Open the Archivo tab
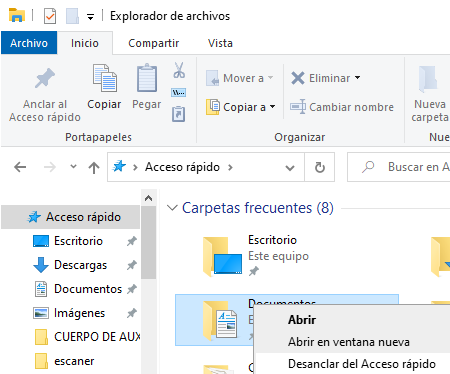This screenshot has width=450, height=374. (29, 43)
